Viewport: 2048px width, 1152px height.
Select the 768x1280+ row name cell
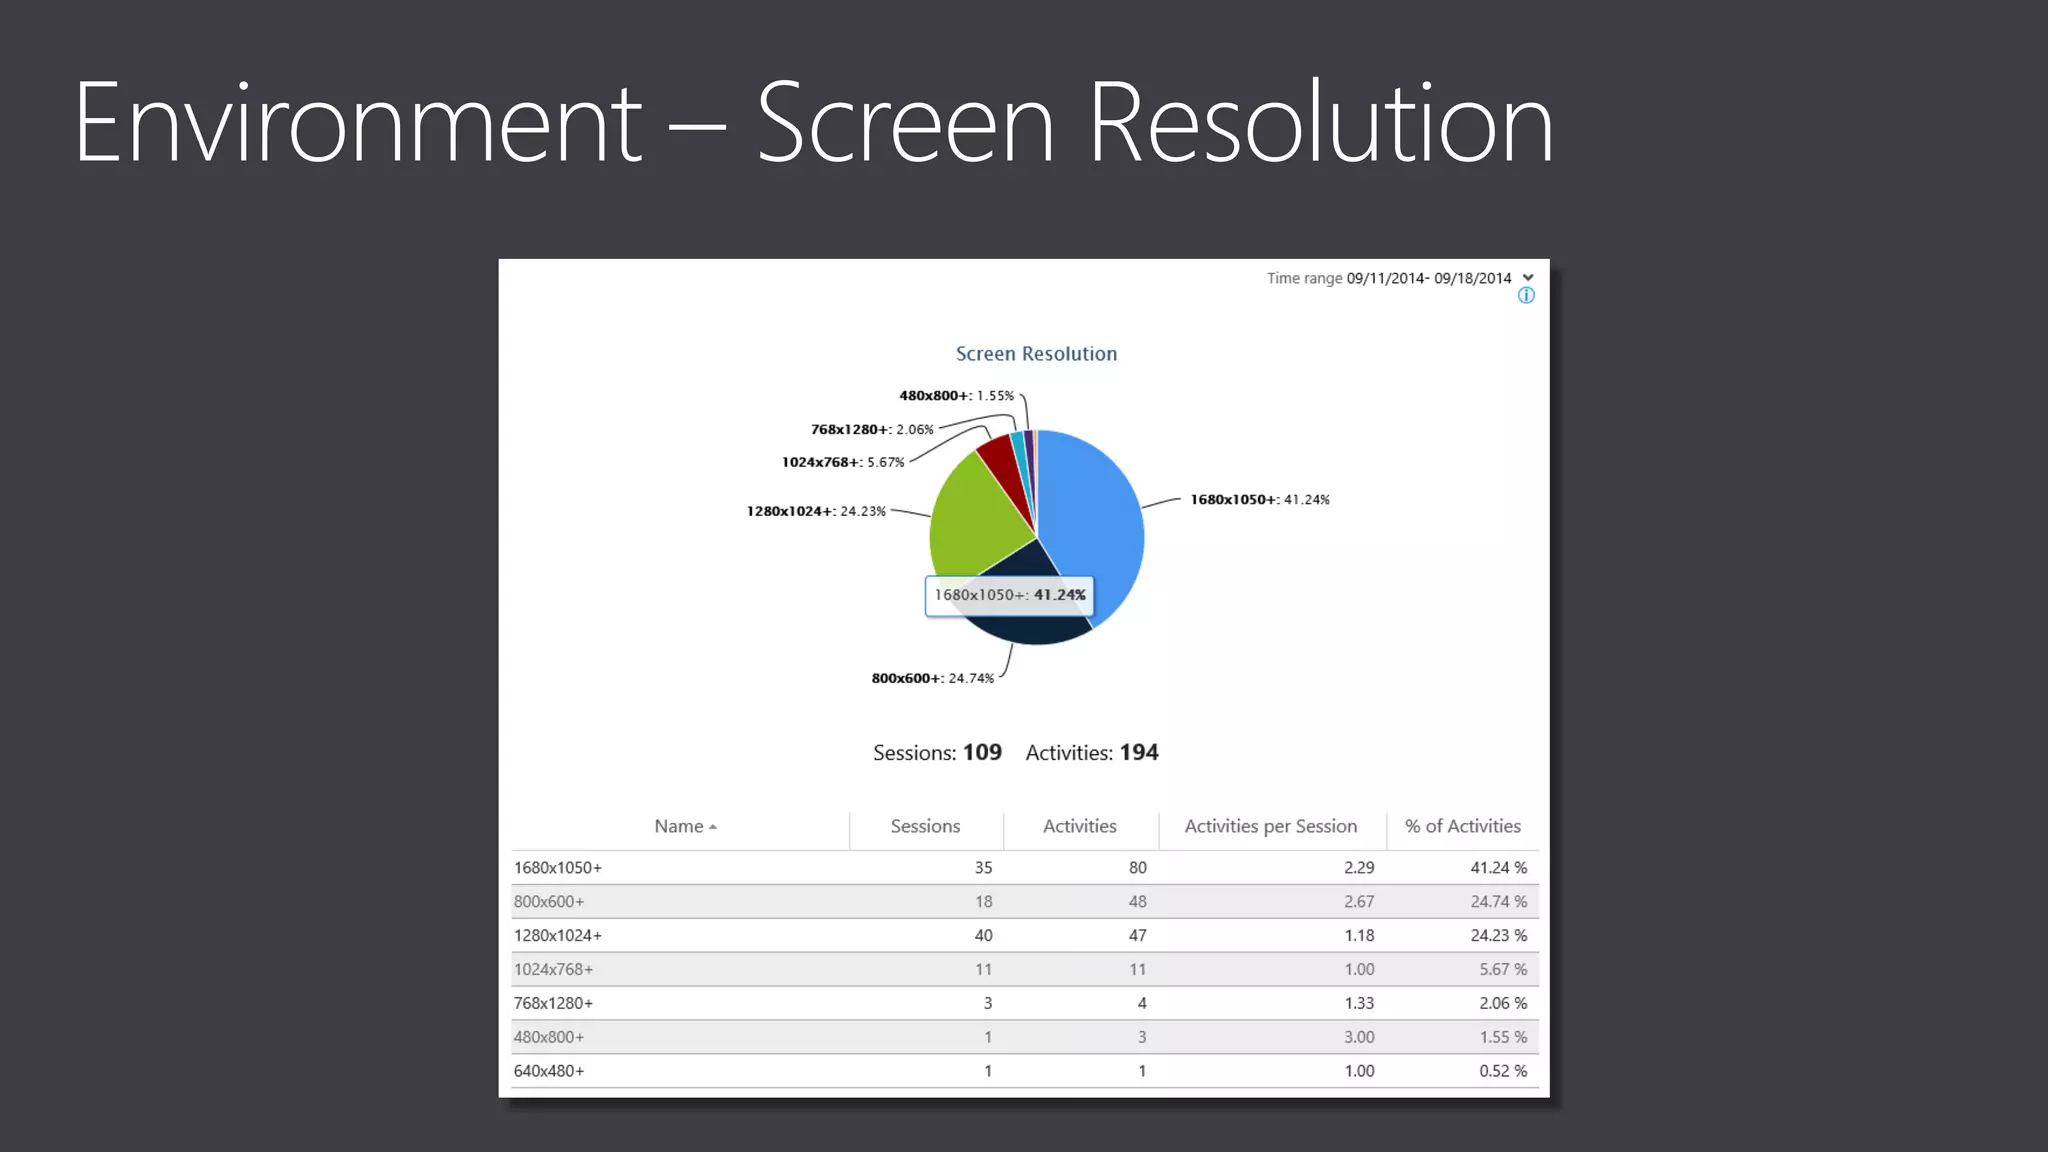click(x=554, y=1003)
